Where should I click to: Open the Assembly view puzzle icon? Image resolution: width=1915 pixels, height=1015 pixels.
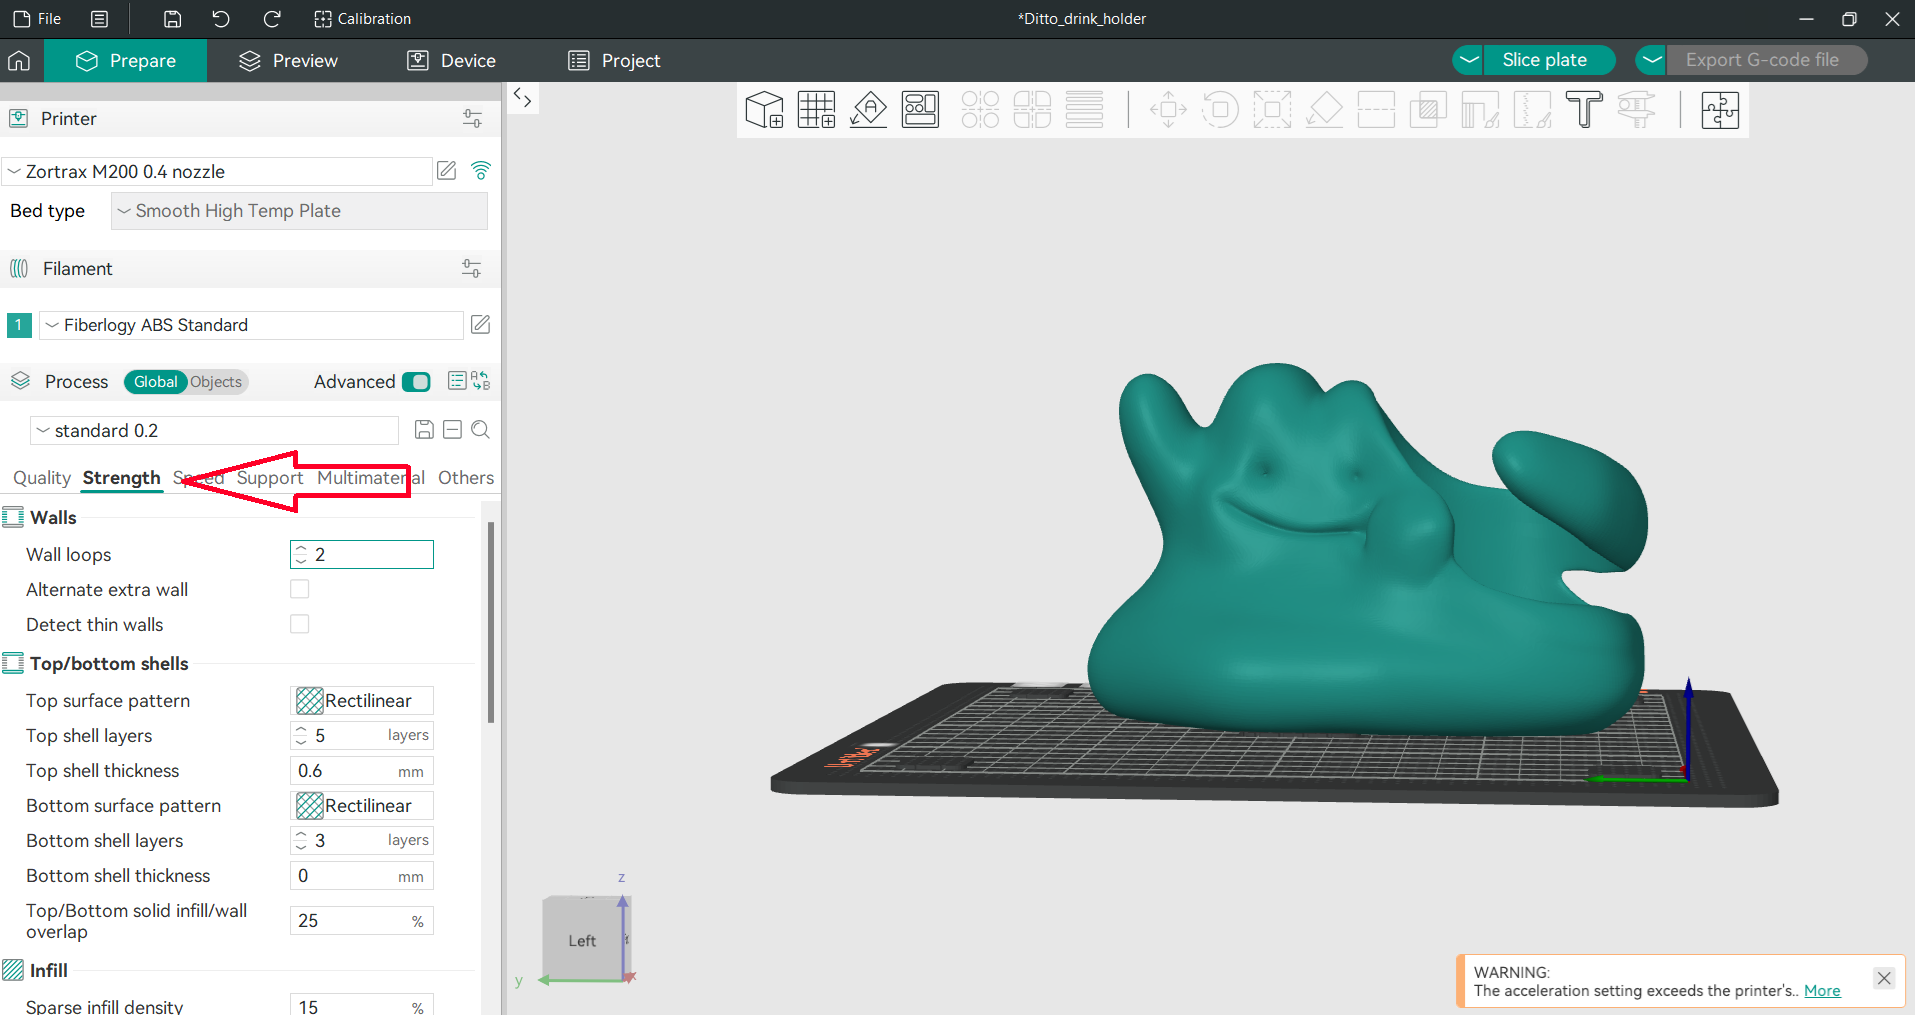click(x=1719, y=110)
